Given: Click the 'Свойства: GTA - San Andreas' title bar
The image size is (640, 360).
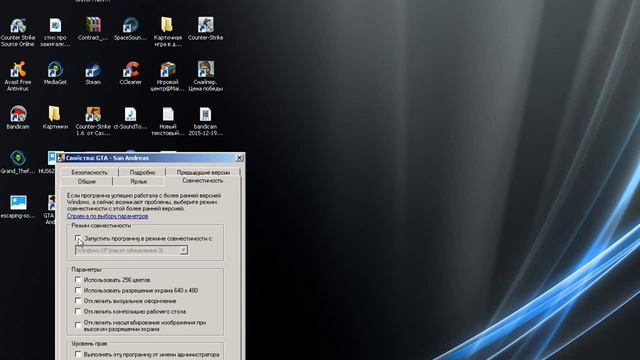Looking at the screenshot, I should tap(150, 158).
